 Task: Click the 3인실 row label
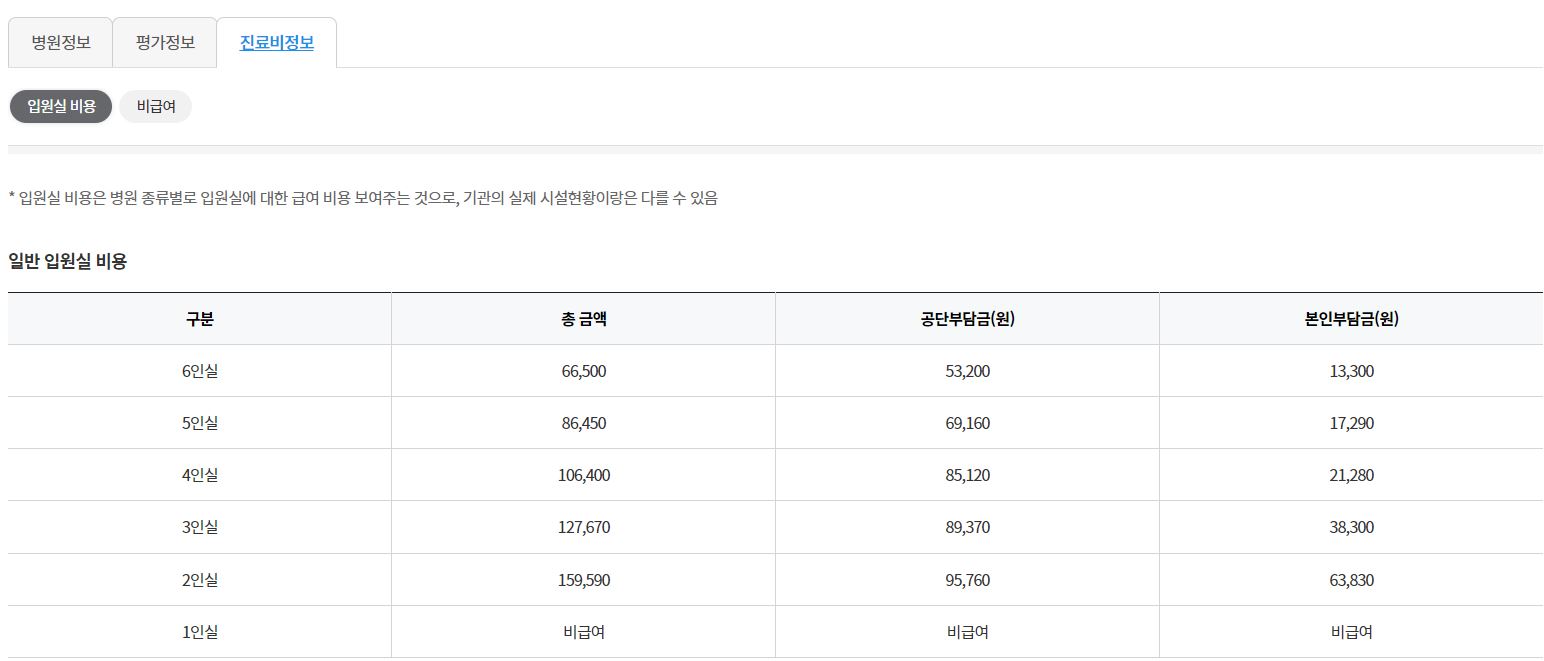tap(198, 527)
